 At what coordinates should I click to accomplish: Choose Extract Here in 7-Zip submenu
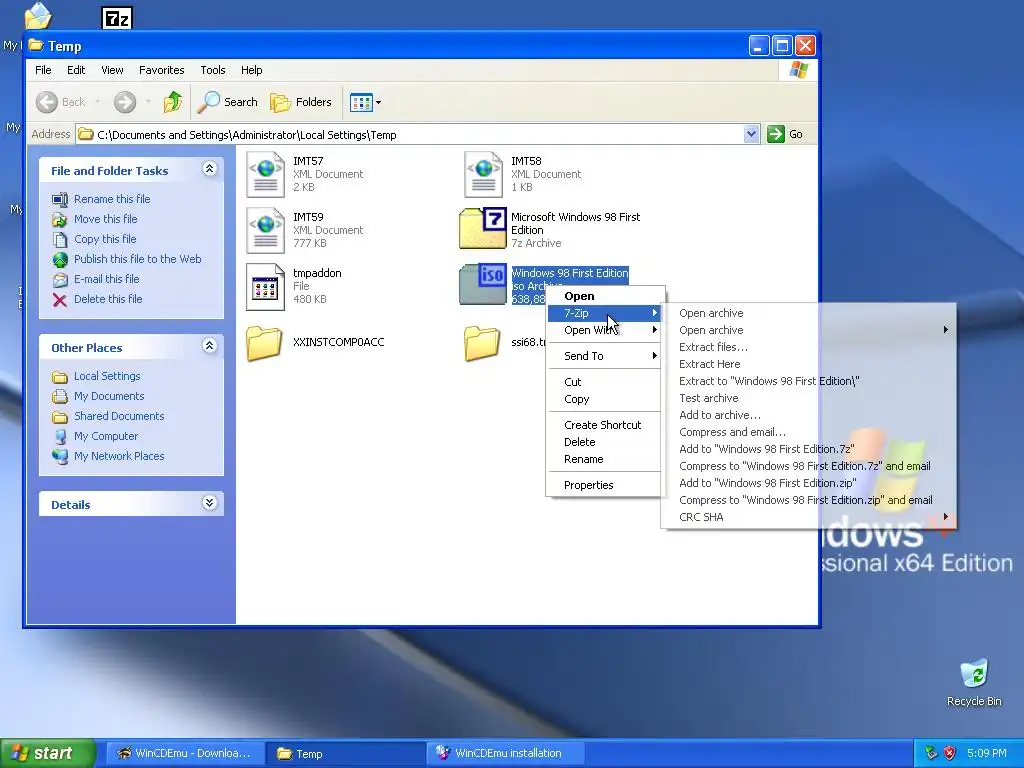pyautogui.click(x=808, y=364)
